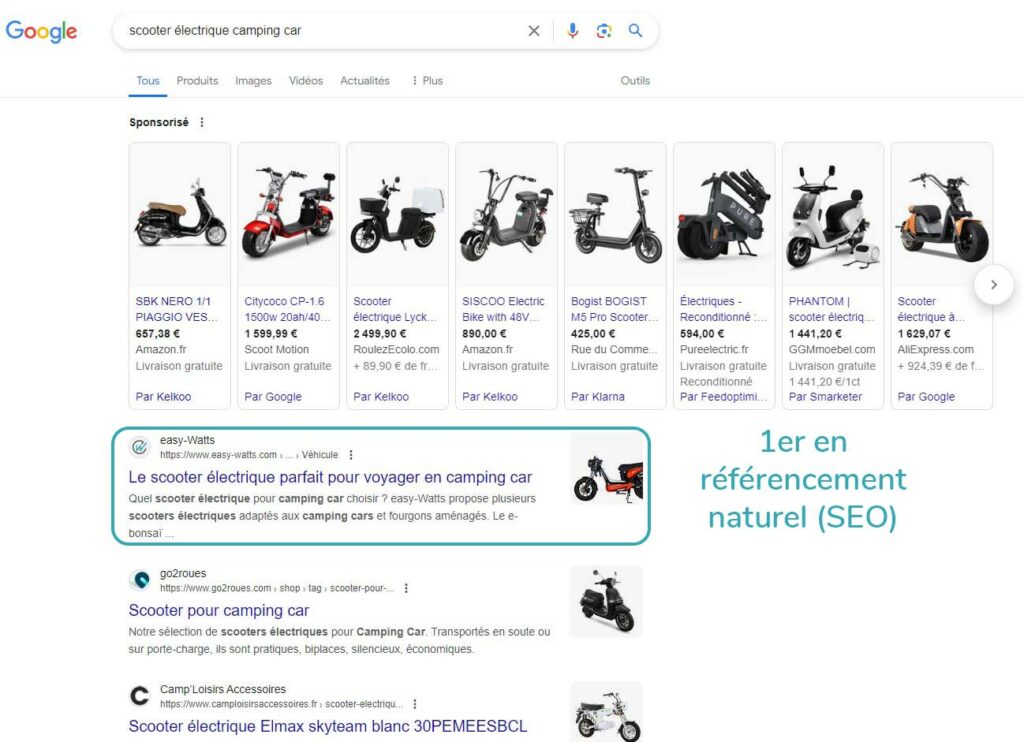Switch to the Vidéos tab
This screenshot has width=1024, height=742.
[x=306, y=81]
